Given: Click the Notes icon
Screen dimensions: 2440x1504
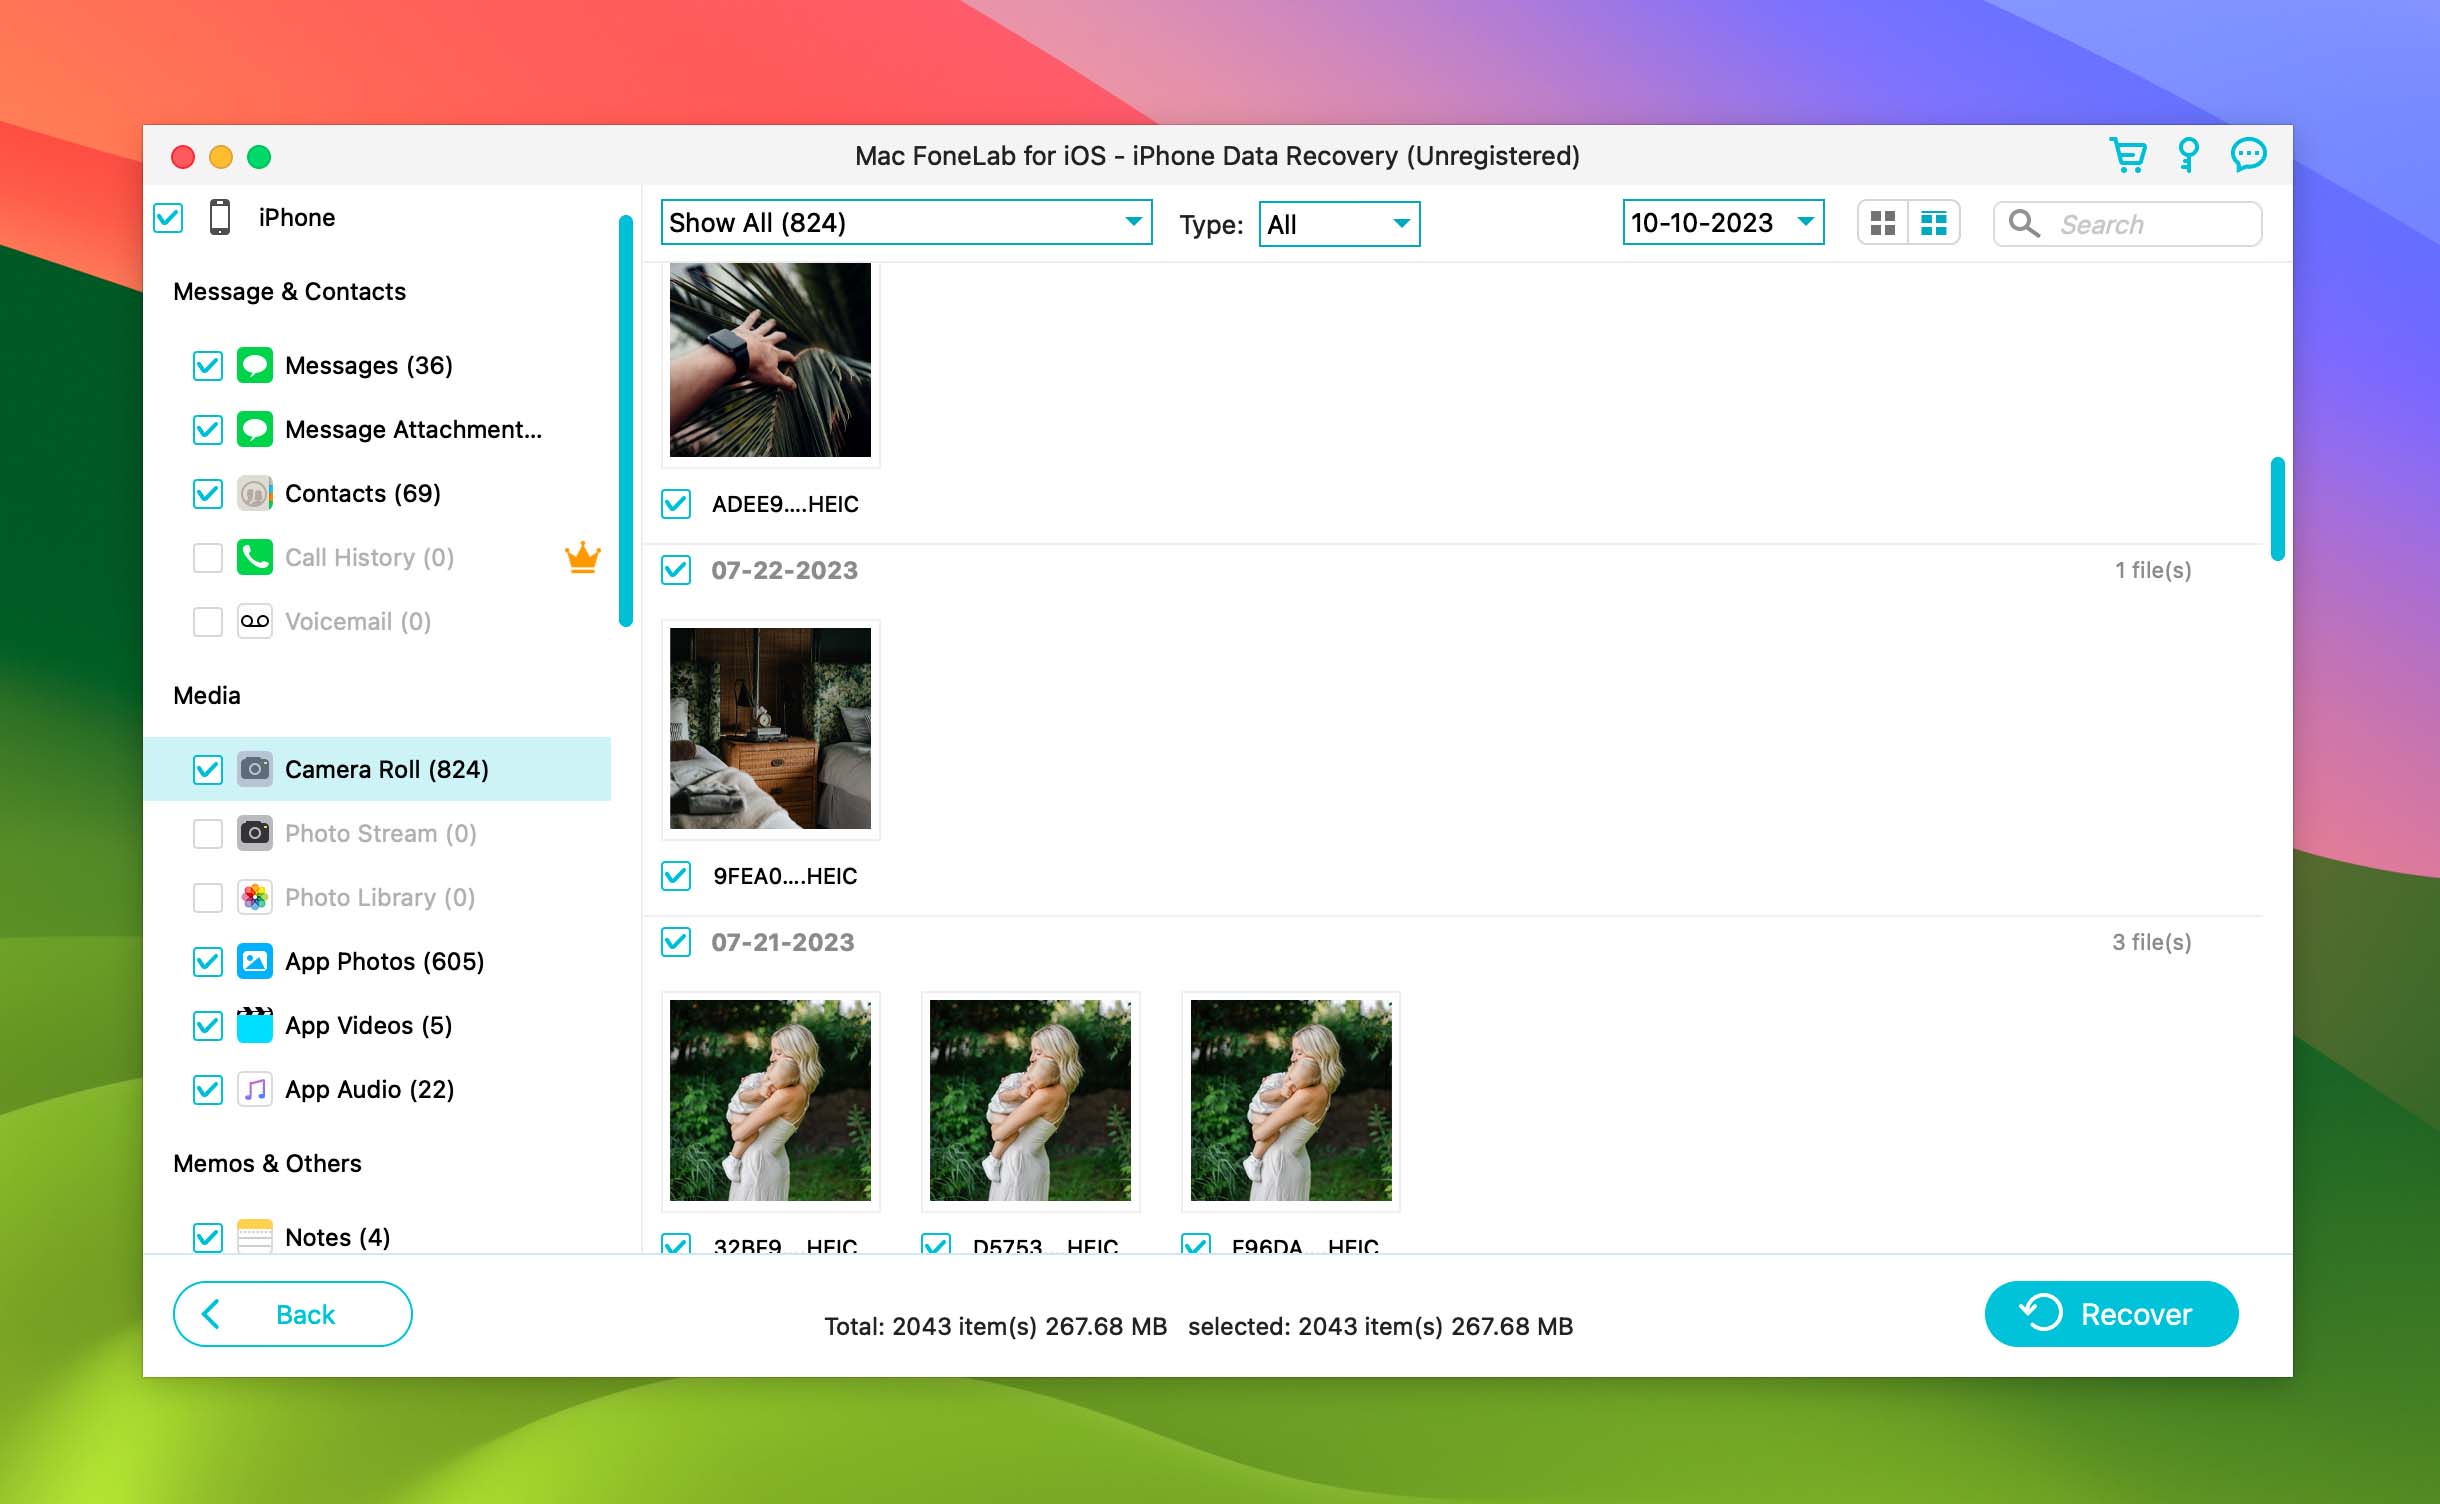Looking at the screenshot, I should click(254, 1236).
